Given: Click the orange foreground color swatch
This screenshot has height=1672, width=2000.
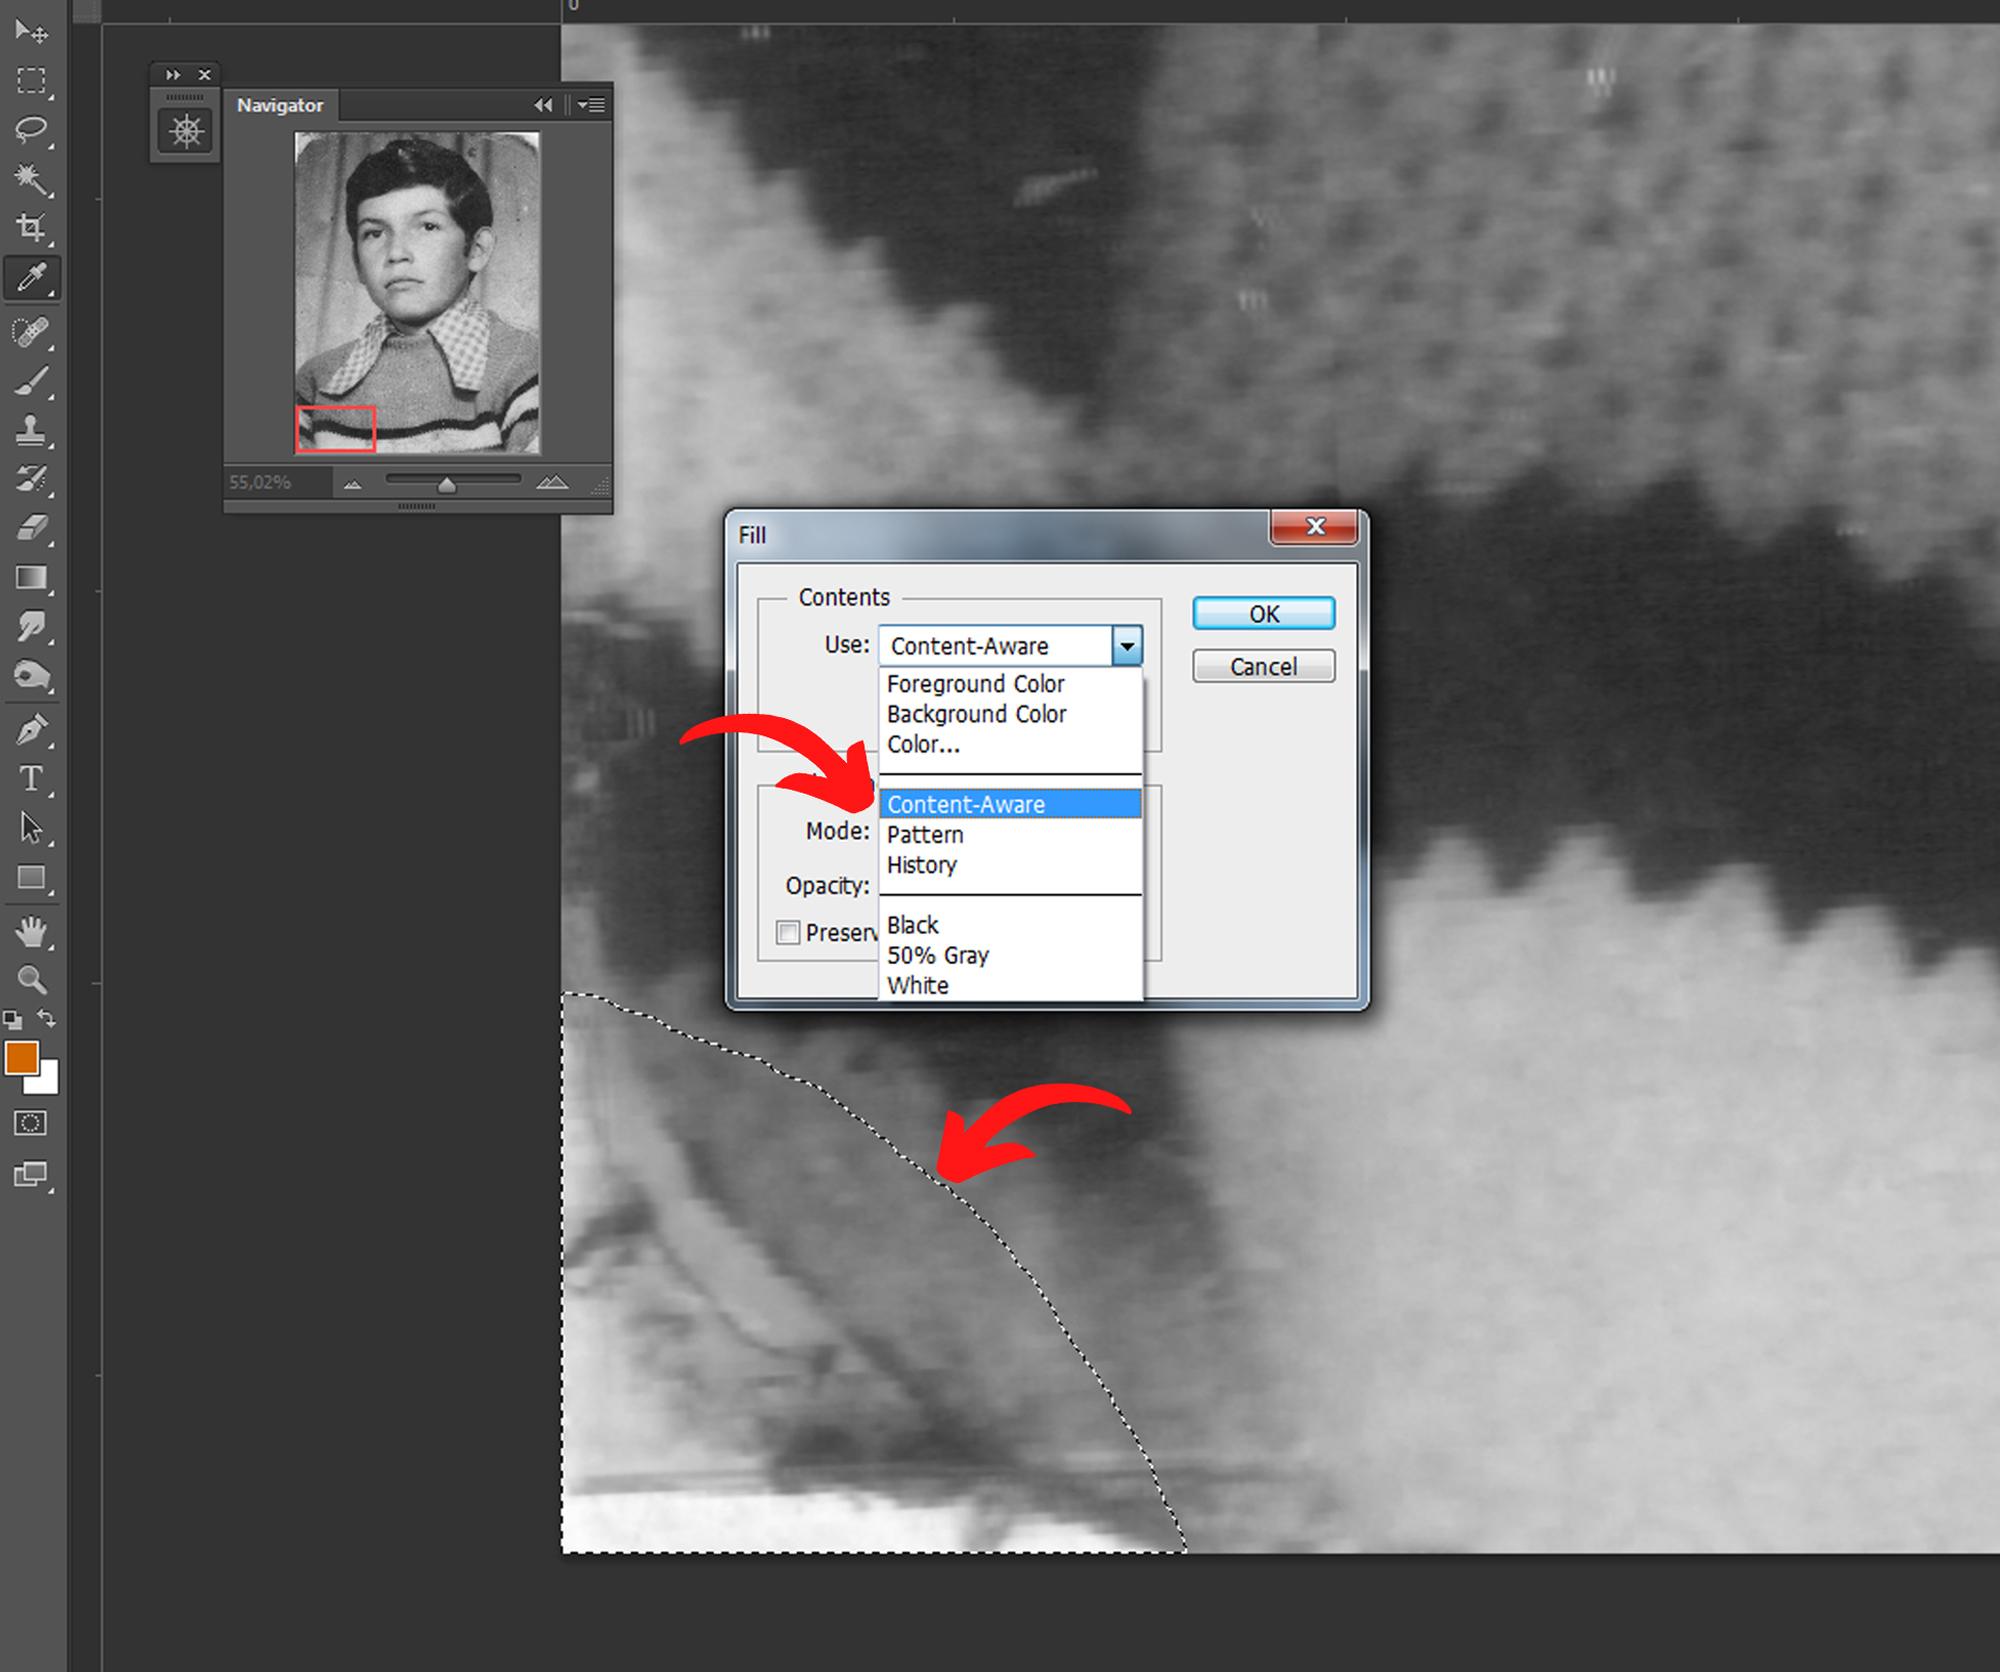Looking at the screenshot, I should [21, 1058].
